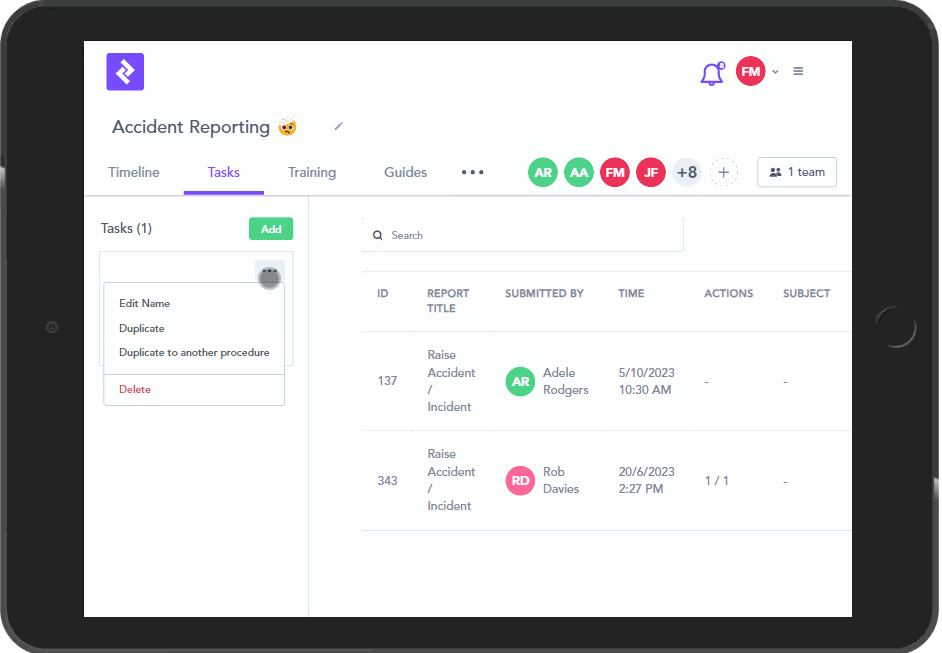
Task: Click the purple app logo icon
Action: point(125,72)
